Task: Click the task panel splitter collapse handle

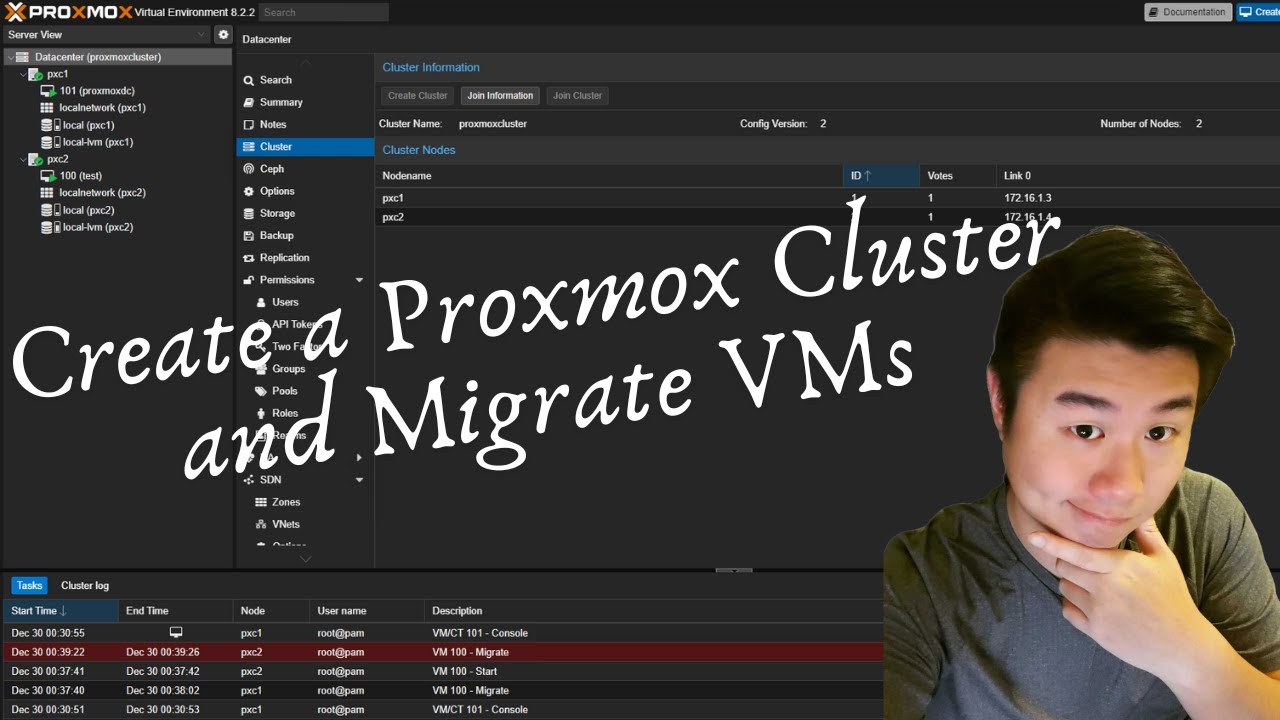Action: [733, 571]
